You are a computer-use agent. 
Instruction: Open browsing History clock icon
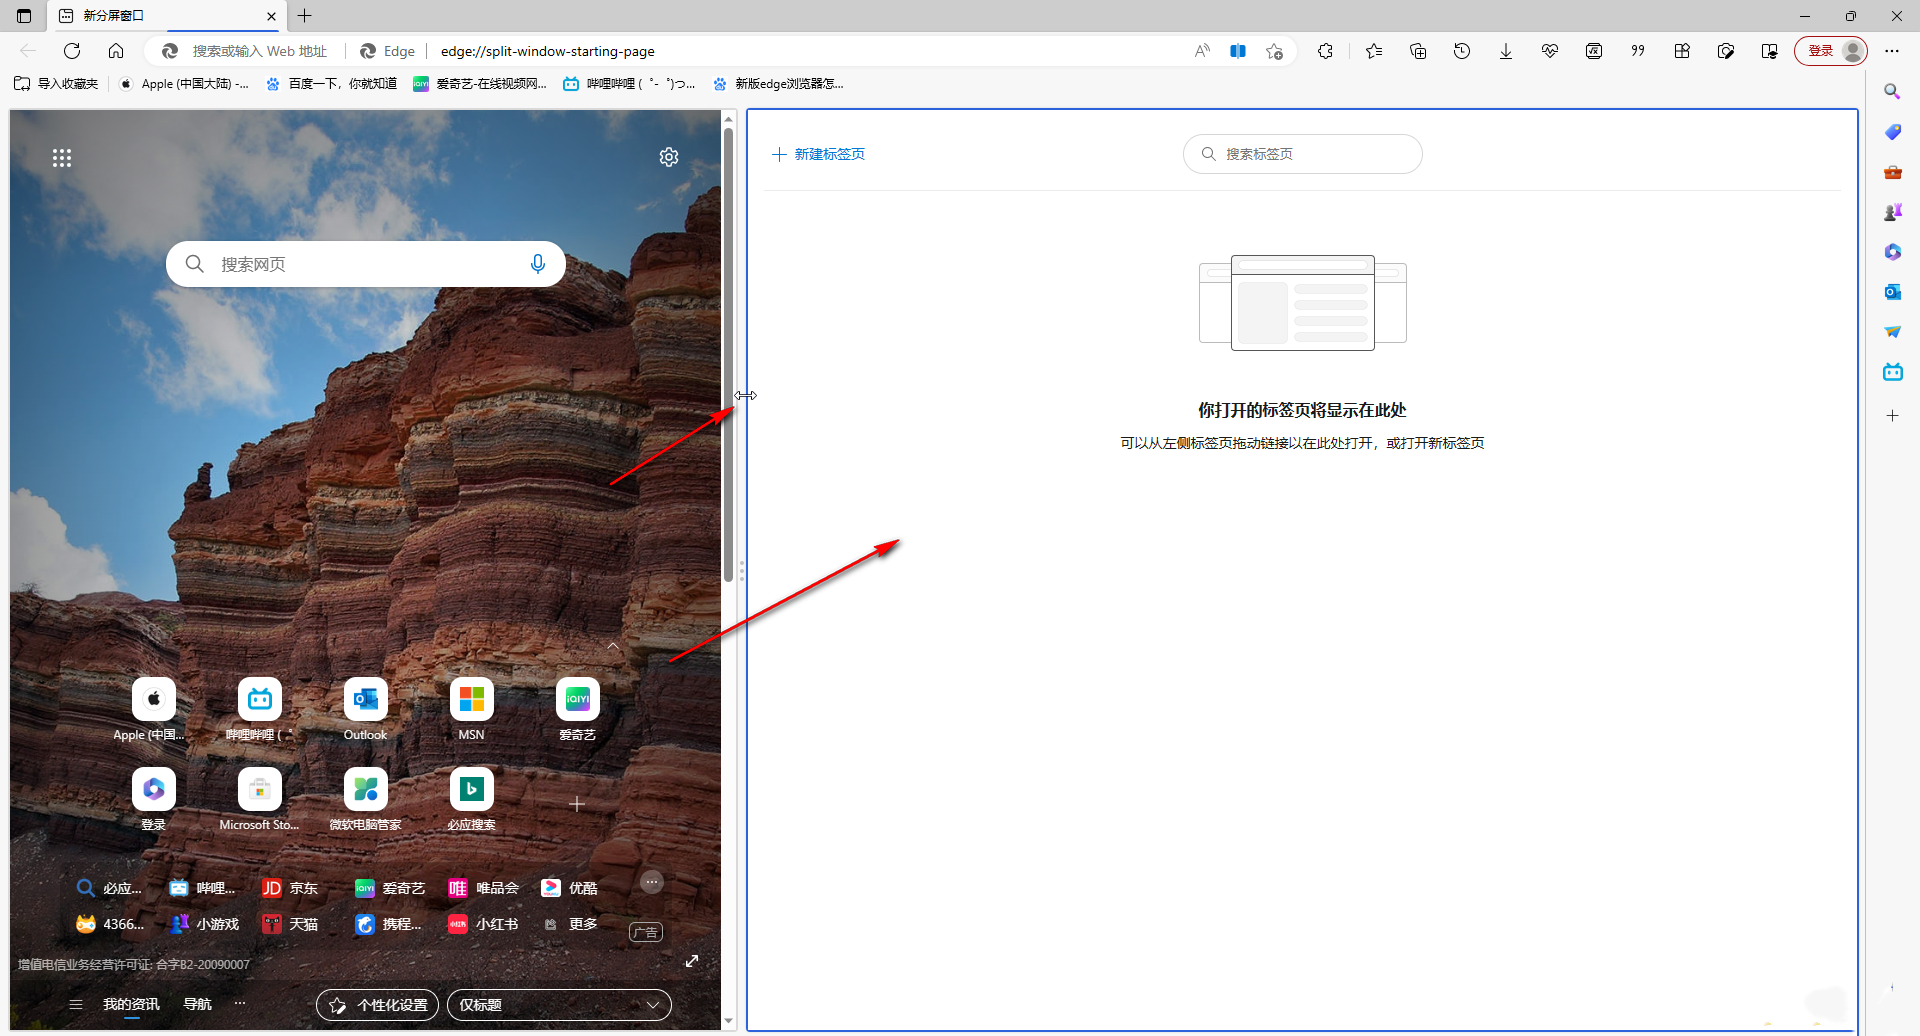click(1462, 51)
